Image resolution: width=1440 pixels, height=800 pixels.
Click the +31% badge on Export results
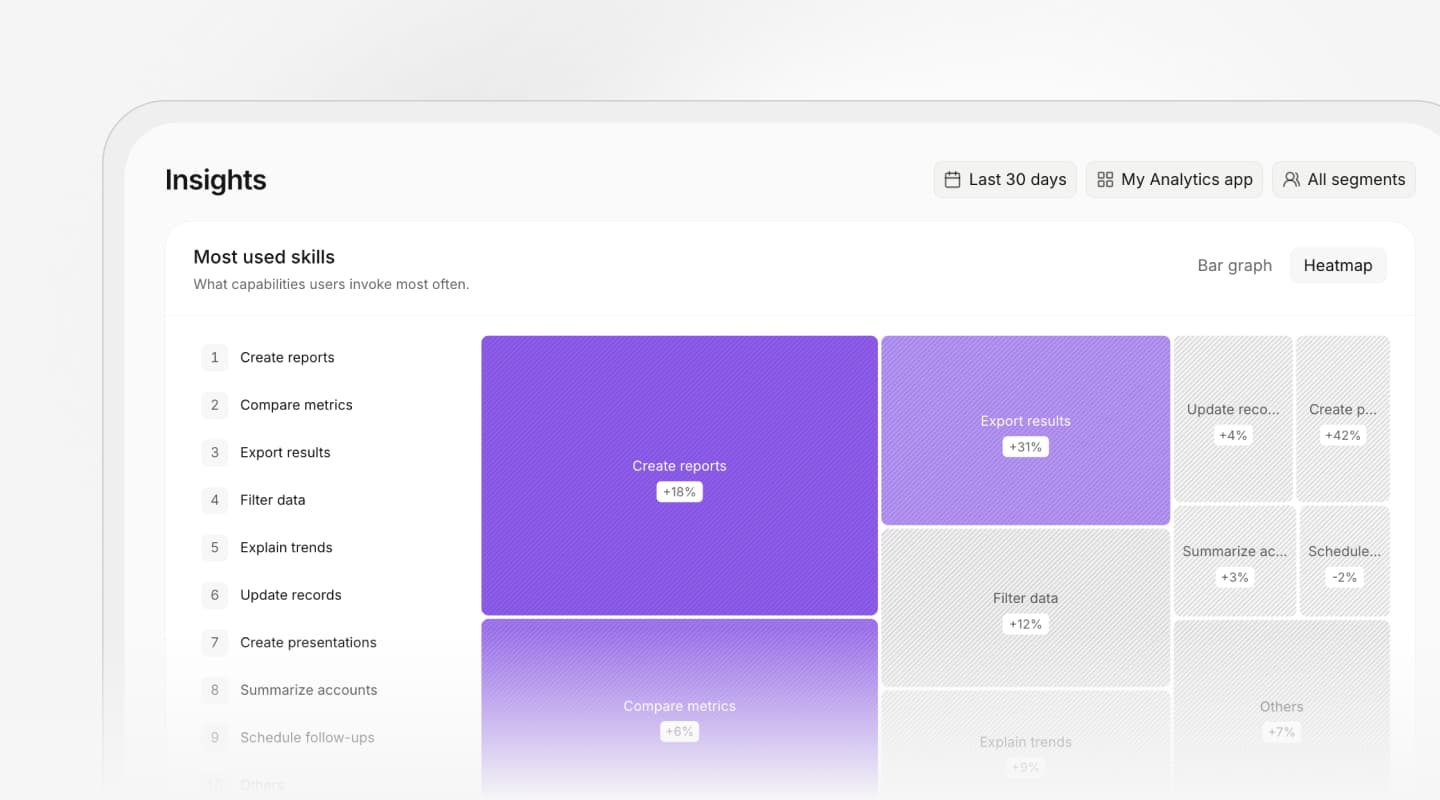1025,447
